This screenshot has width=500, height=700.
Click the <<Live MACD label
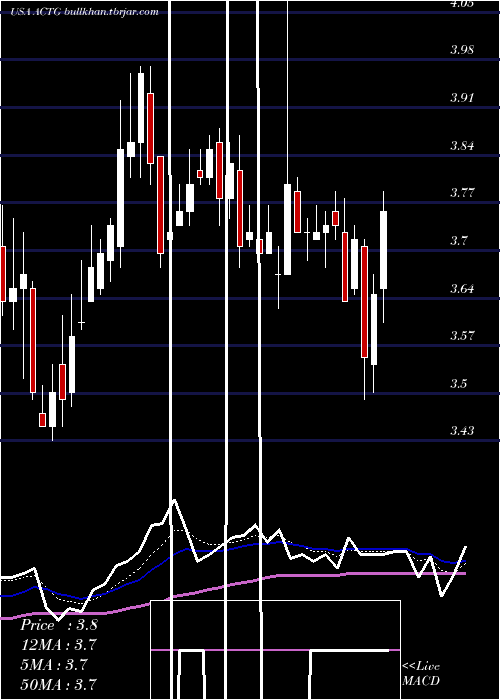421,674
